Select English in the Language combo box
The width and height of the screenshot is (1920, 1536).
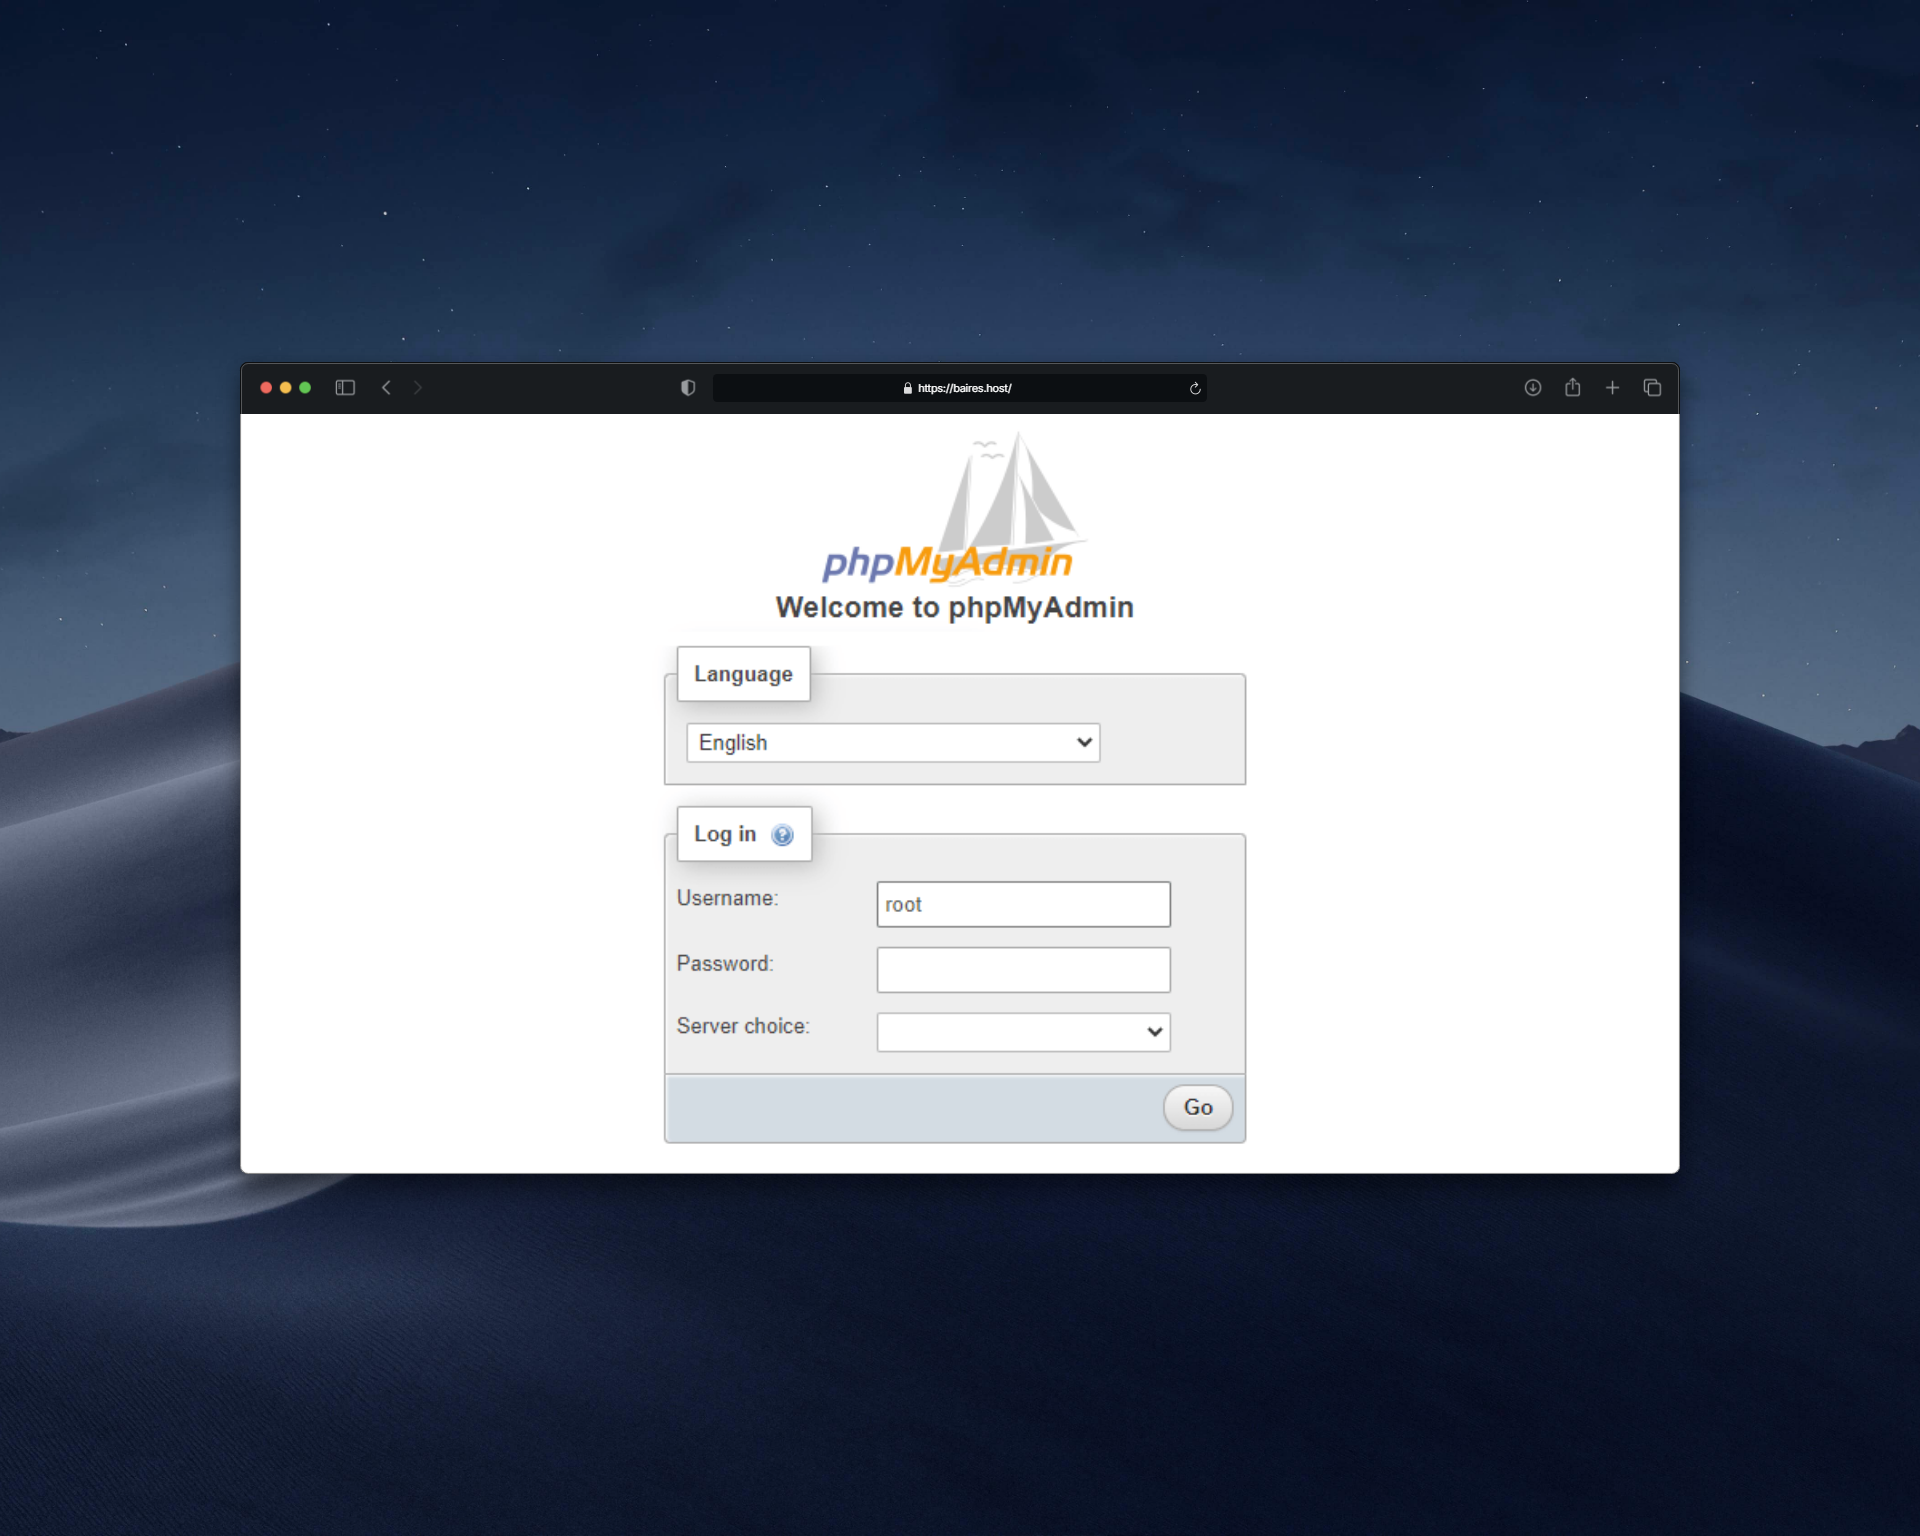click(892, 742)
